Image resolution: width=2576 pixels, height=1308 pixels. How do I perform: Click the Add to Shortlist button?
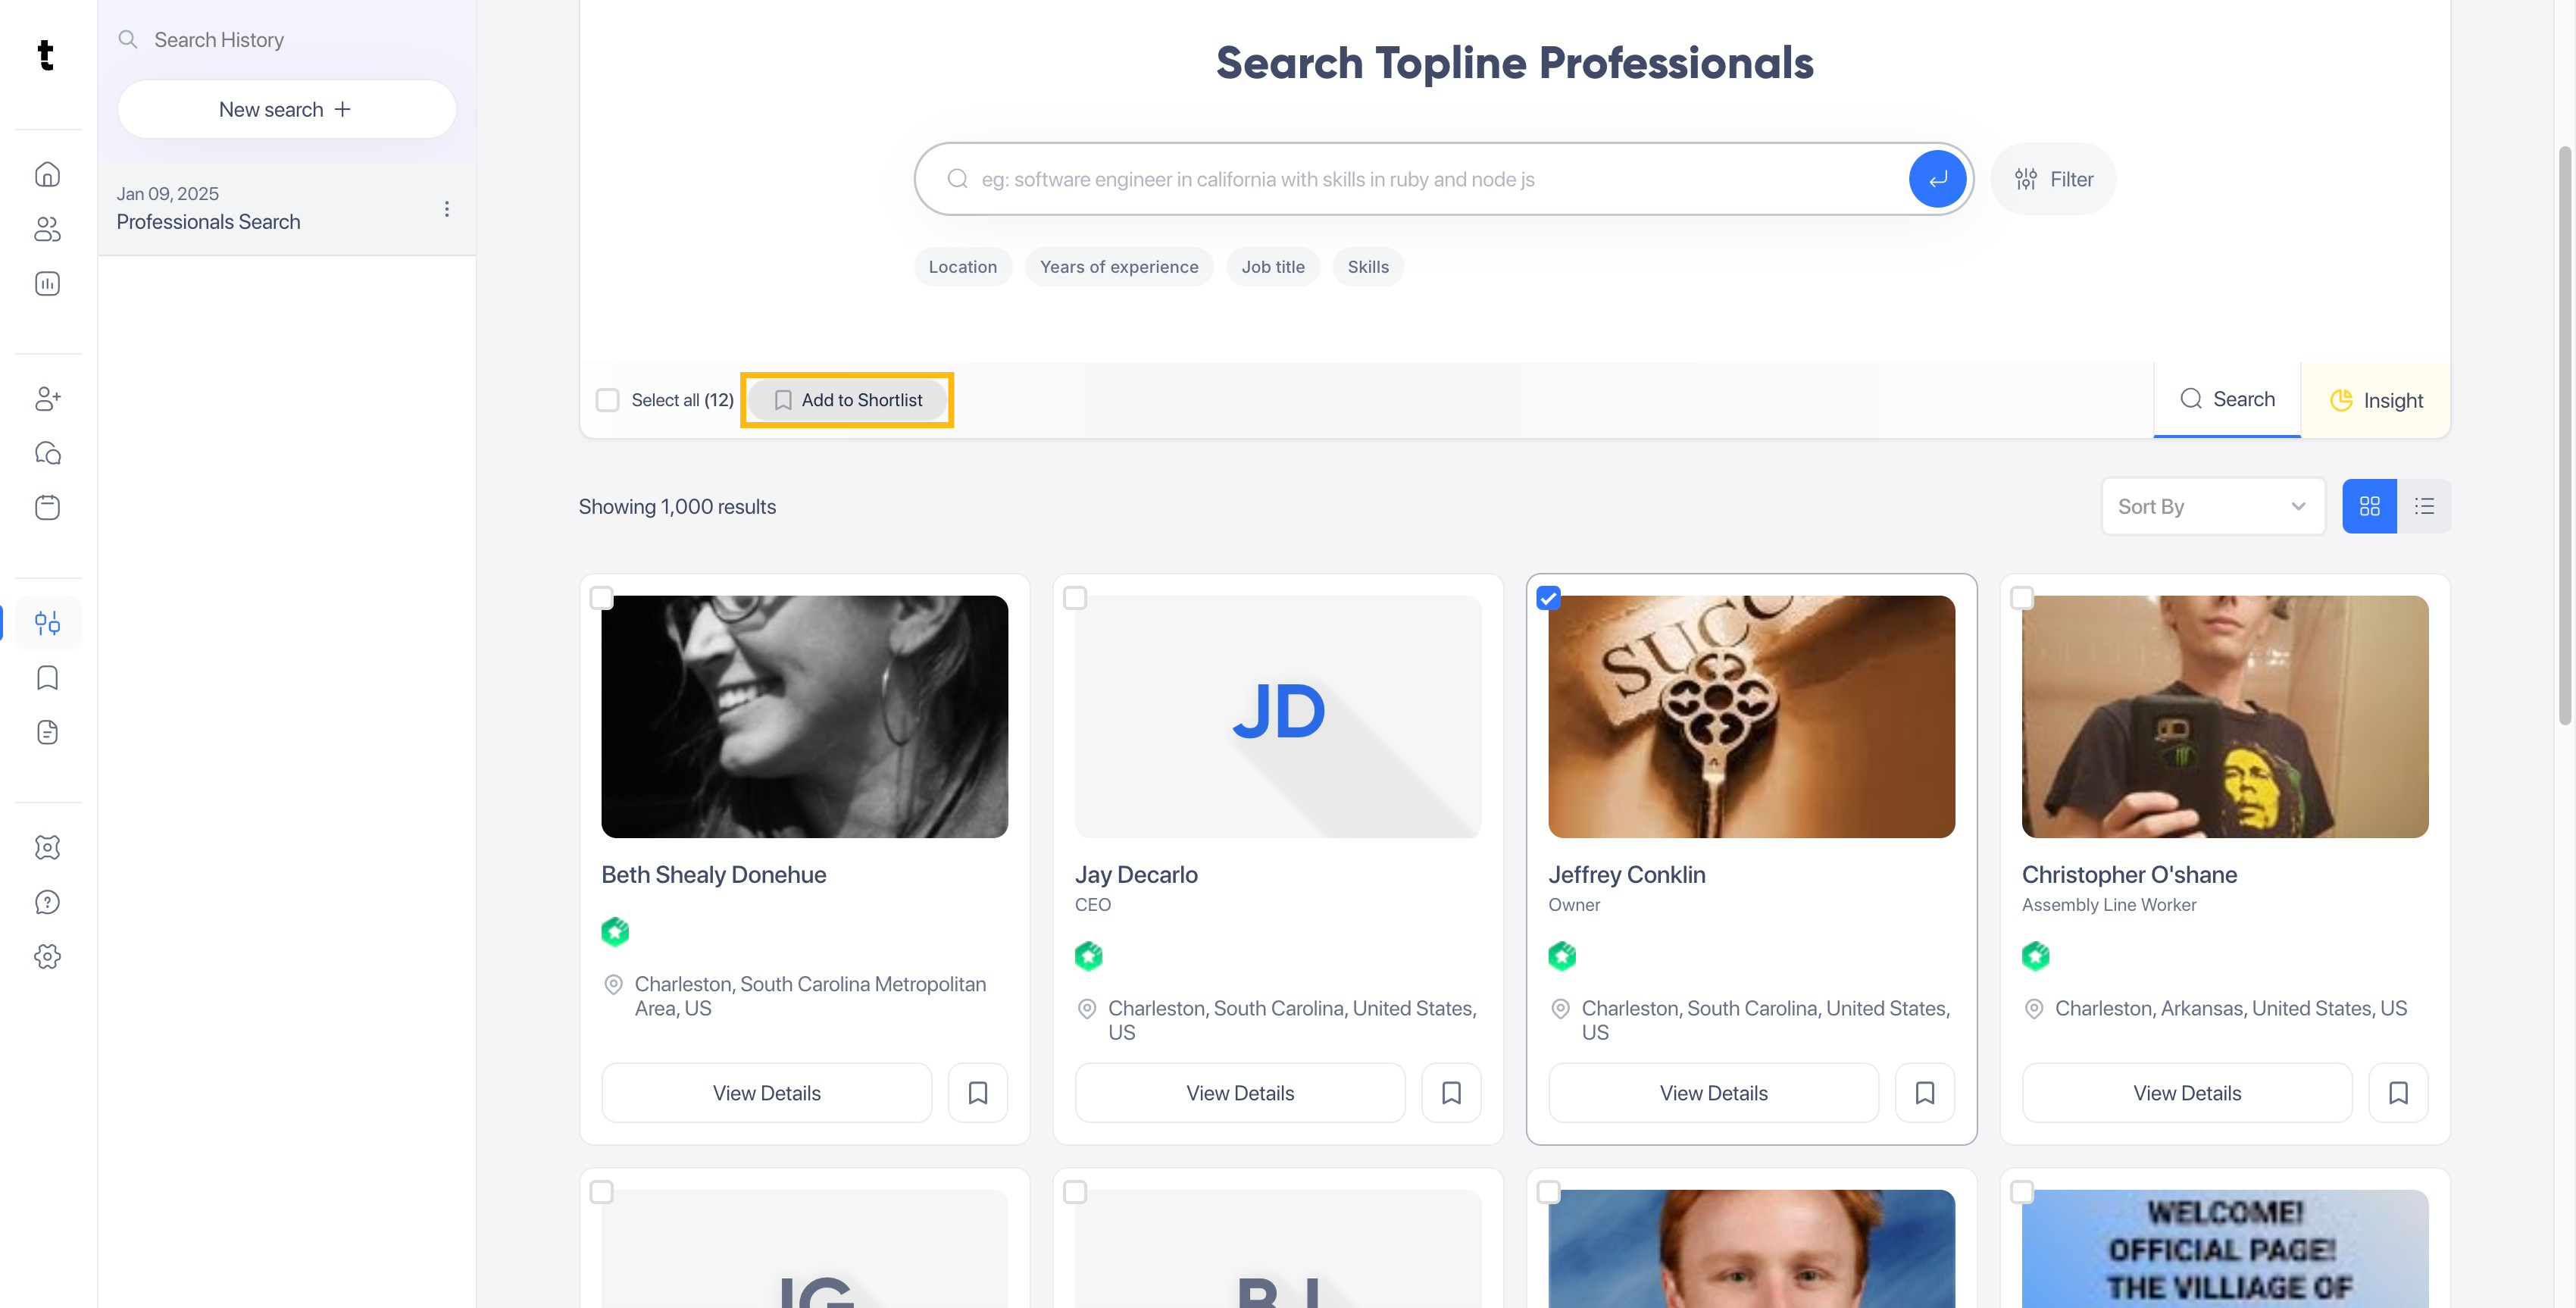coord(848,400)
